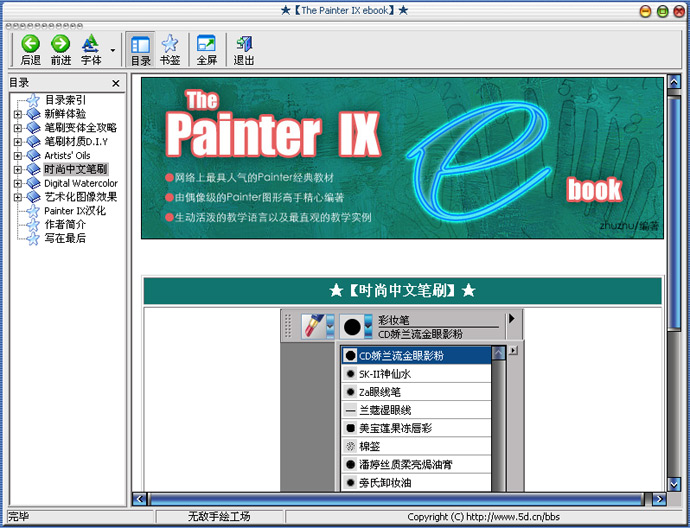Click the page vertical scroll up arrow
Screen dimensions: 690x528
click(x=674, y=81)
